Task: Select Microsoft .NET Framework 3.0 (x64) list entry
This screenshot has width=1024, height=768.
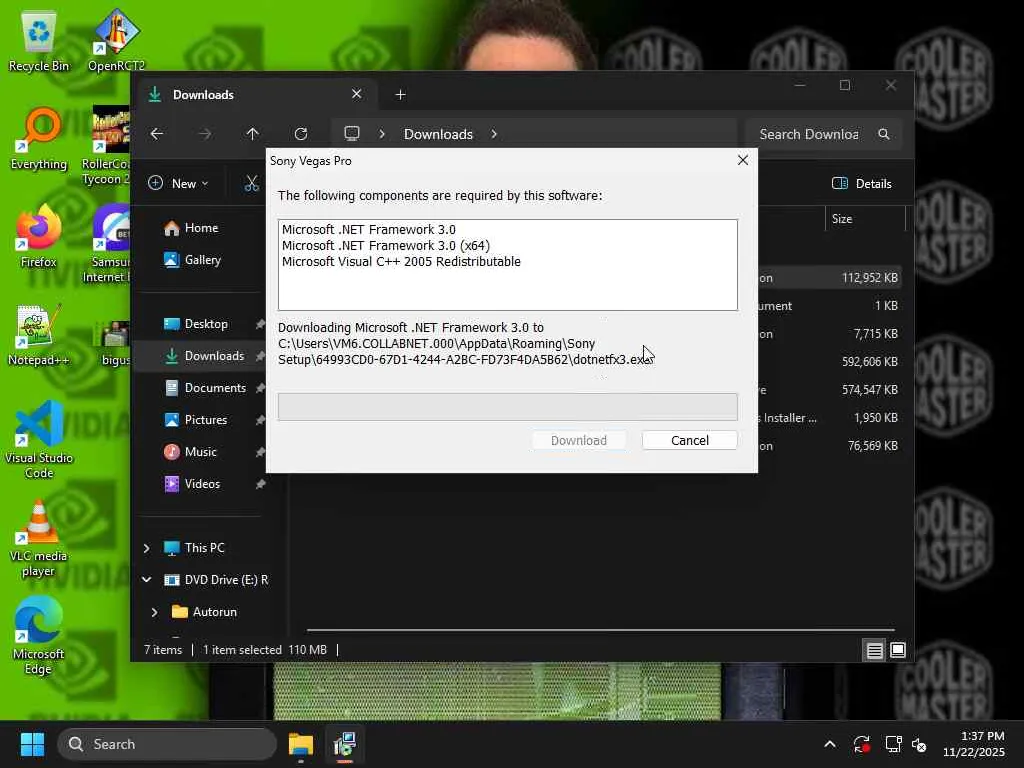Action: tap(385, 246)
